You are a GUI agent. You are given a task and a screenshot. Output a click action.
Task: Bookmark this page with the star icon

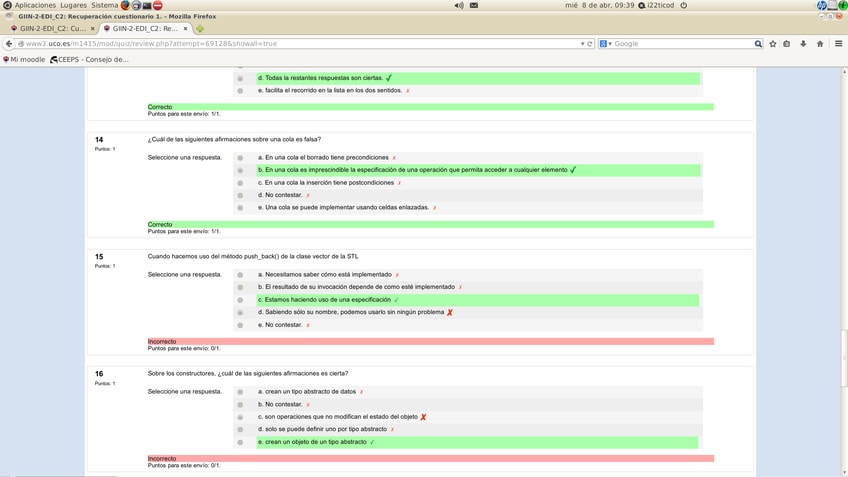coord(773,44)
